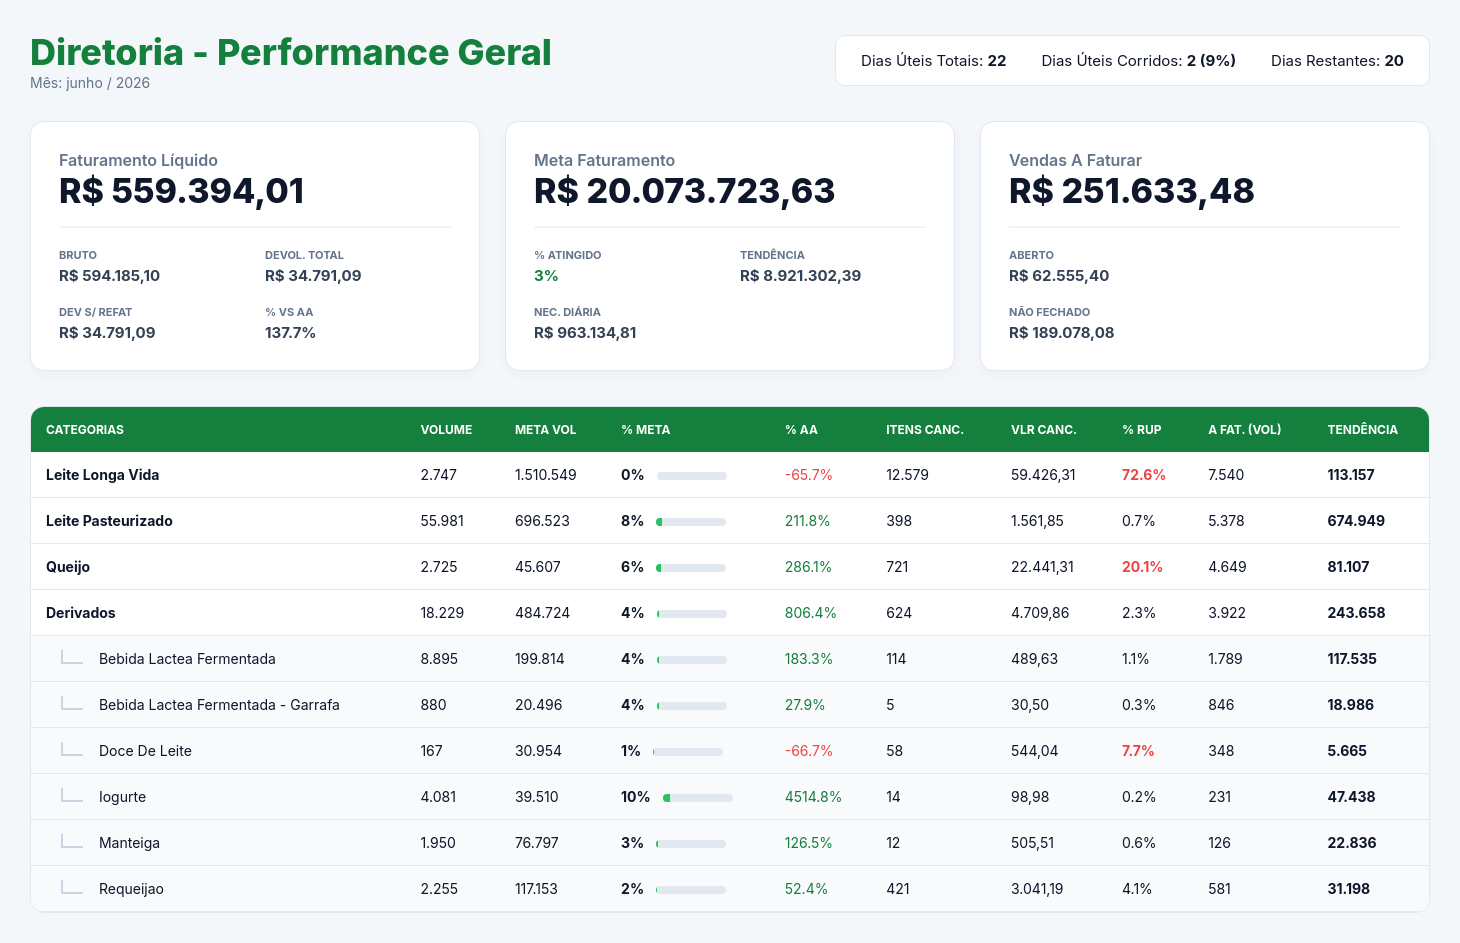Click the red 72.6% RUP value
This screenshot has height=943, width=1460.
tap(1143, 475)
